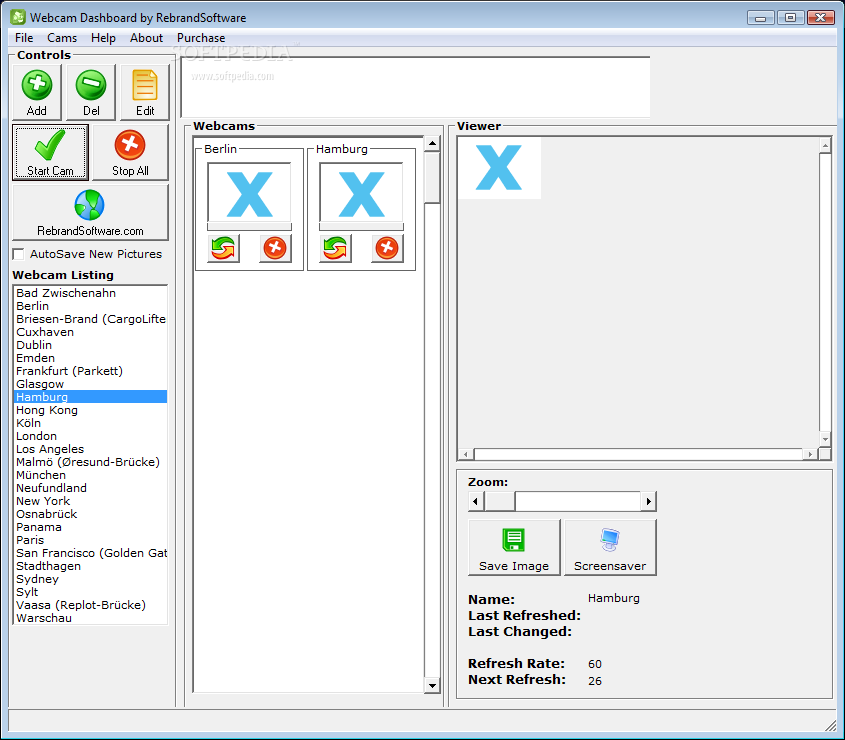Click Viewer vertical scroll down arrow
This screenshot has height=740, width=845.
825,439
